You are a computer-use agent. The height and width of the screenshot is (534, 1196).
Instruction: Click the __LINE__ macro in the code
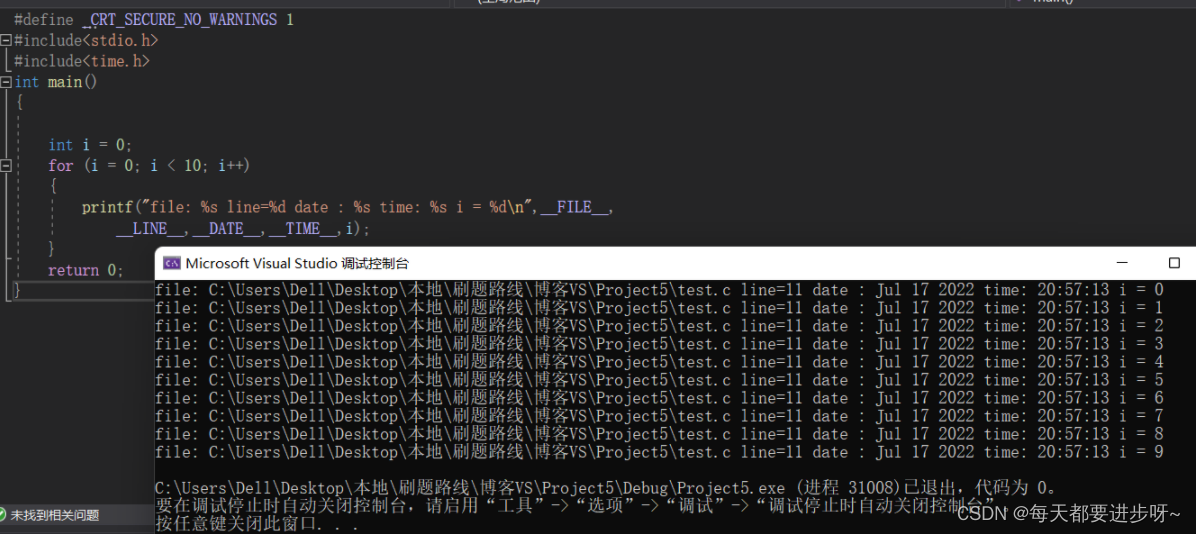click(150, 229)
